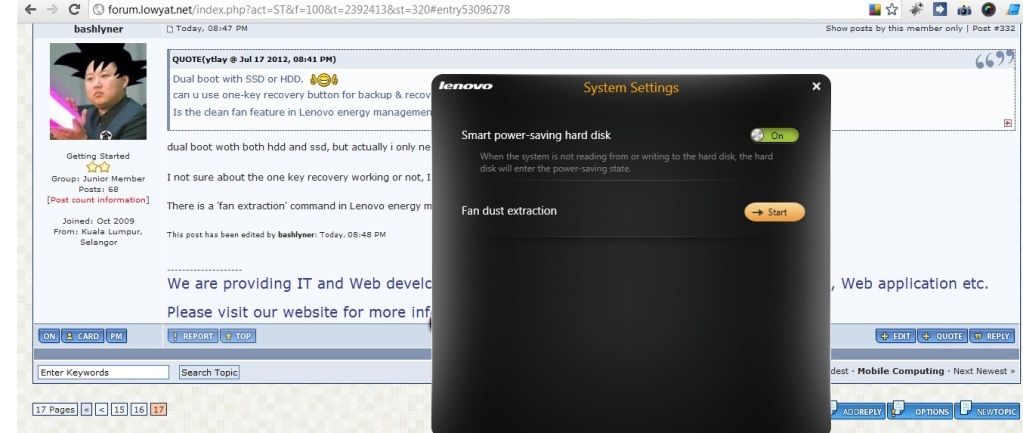This screenshot has height=433, width=1023.
Task: Open page 16 of the topic
Action: [138, 410]
